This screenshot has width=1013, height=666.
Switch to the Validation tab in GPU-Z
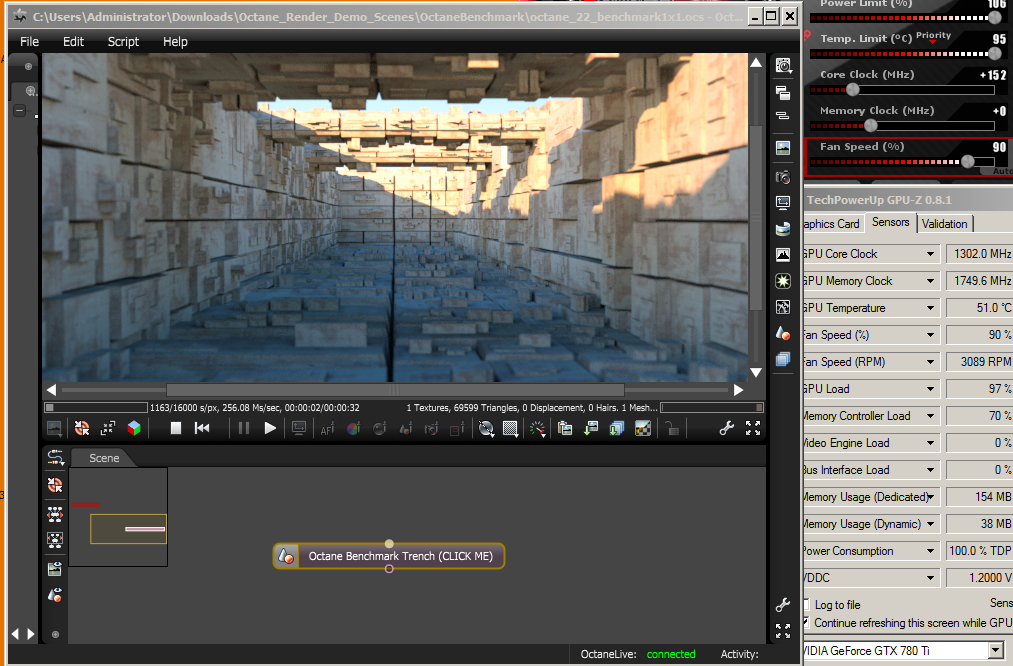944,224
